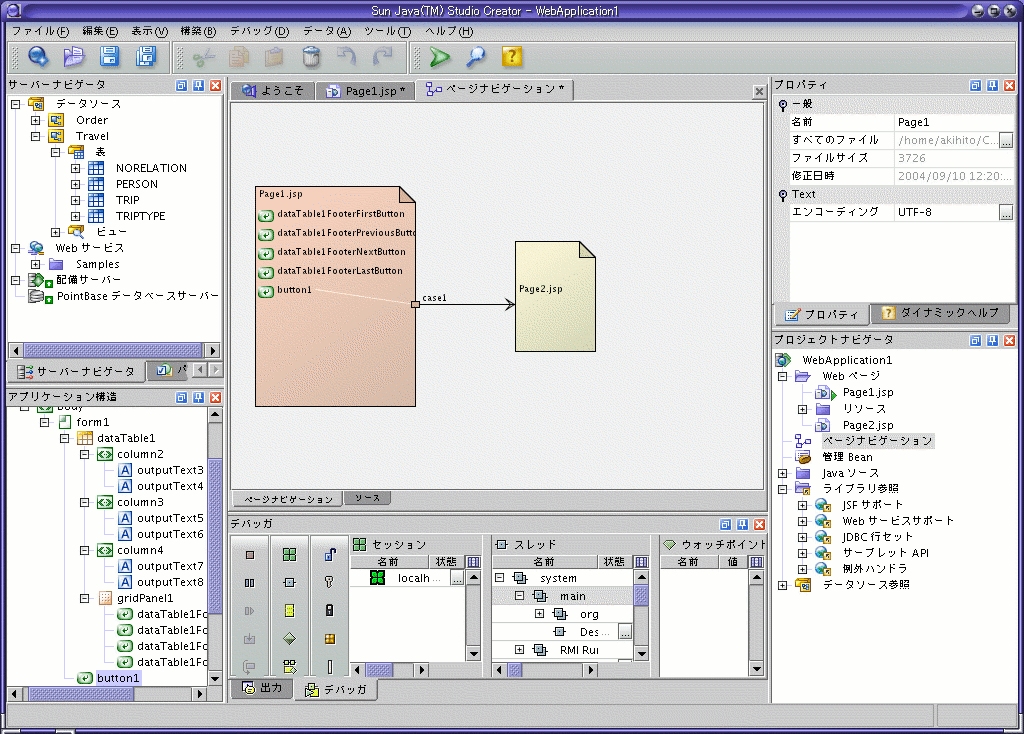Collapse the column2 node in application outline

point(84,454)
